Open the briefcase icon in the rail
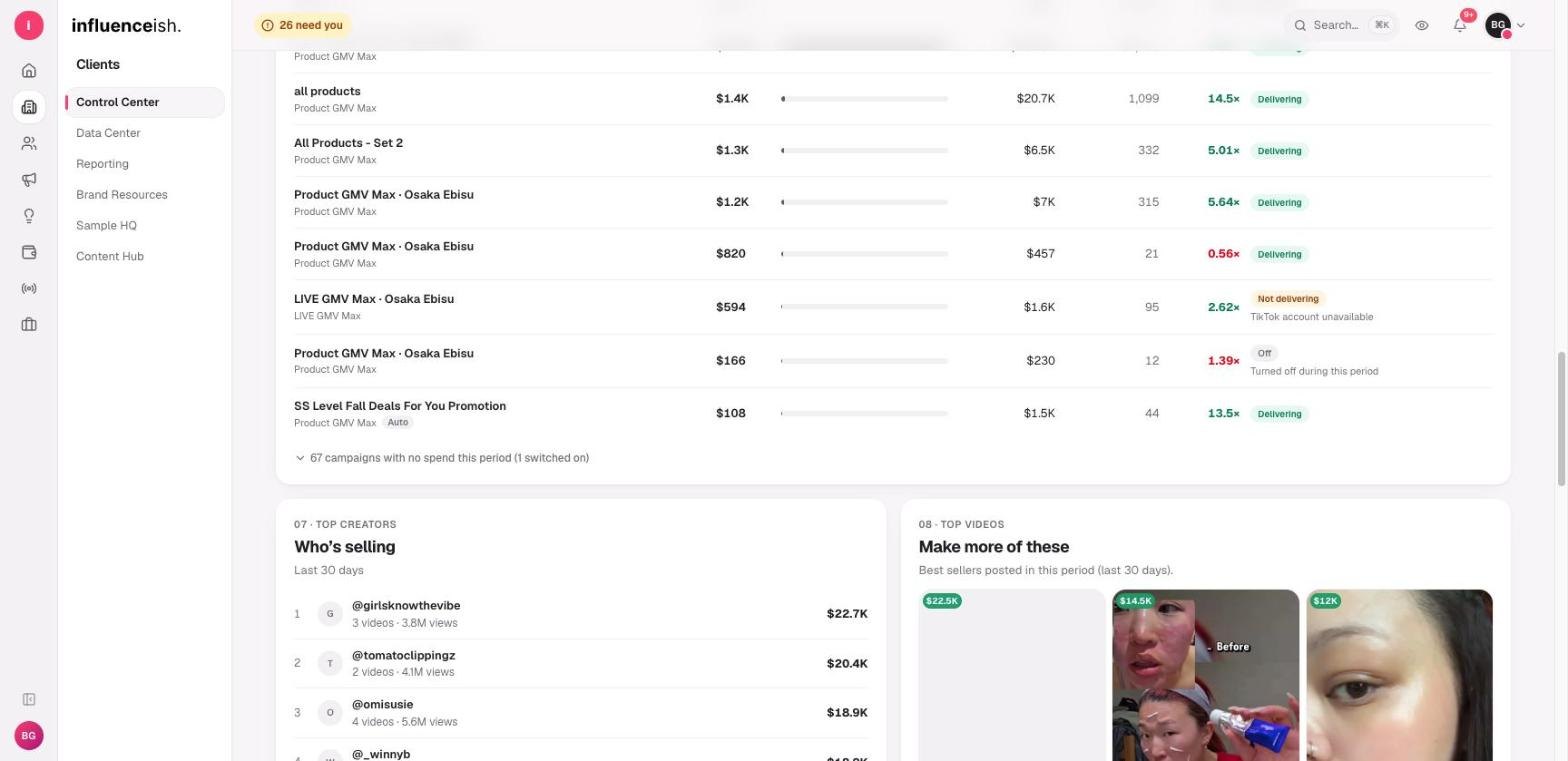 29,324
